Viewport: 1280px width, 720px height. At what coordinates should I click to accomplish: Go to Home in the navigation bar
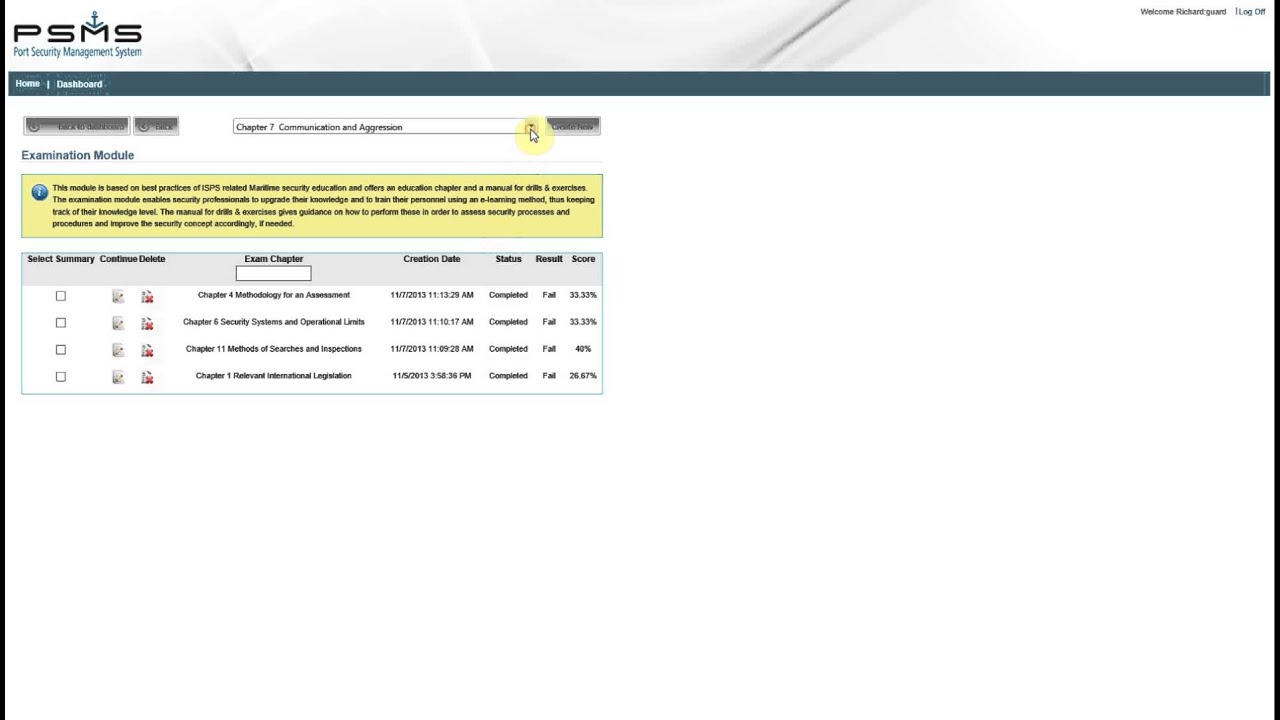[x=28, y=84]
